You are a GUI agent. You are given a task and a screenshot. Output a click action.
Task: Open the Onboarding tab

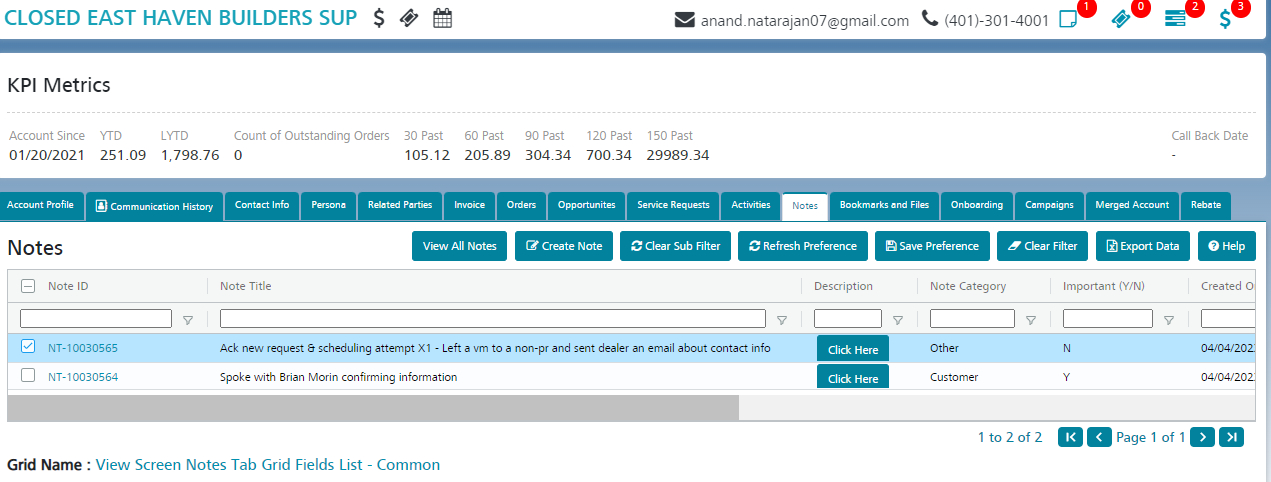pyautogui.click(x=977, y=205)
